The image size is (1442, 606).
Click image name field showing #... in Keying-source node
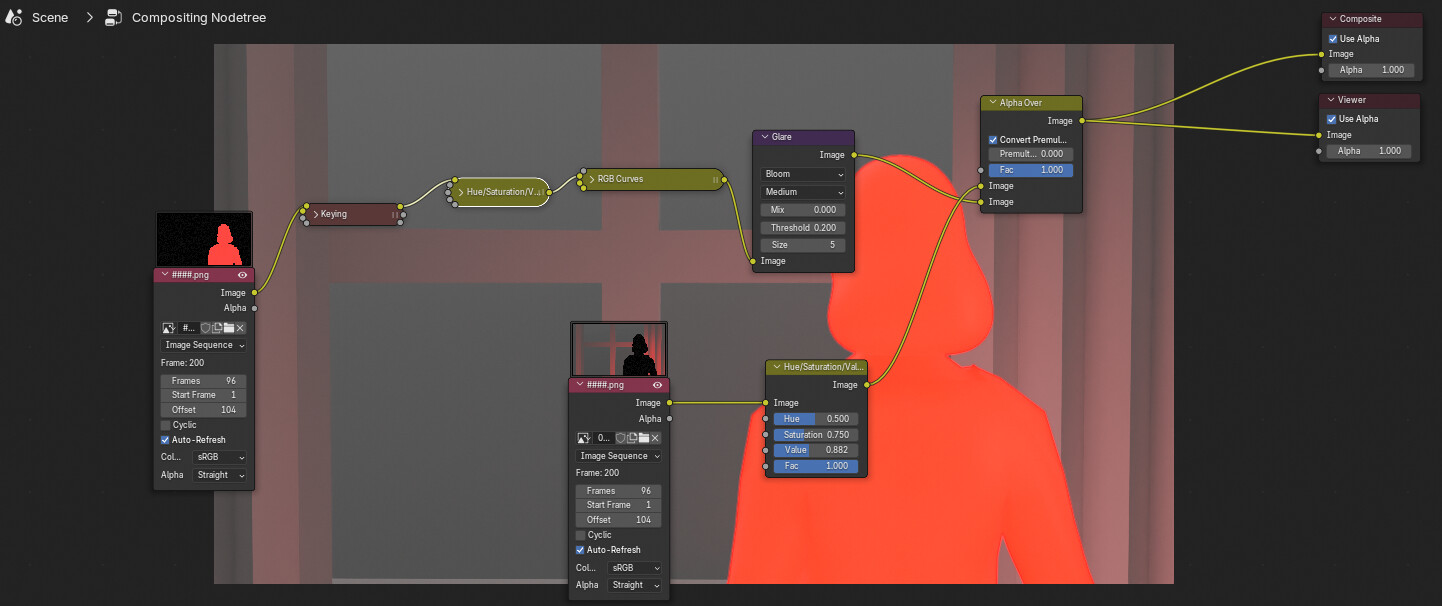[x=188, y=327]
